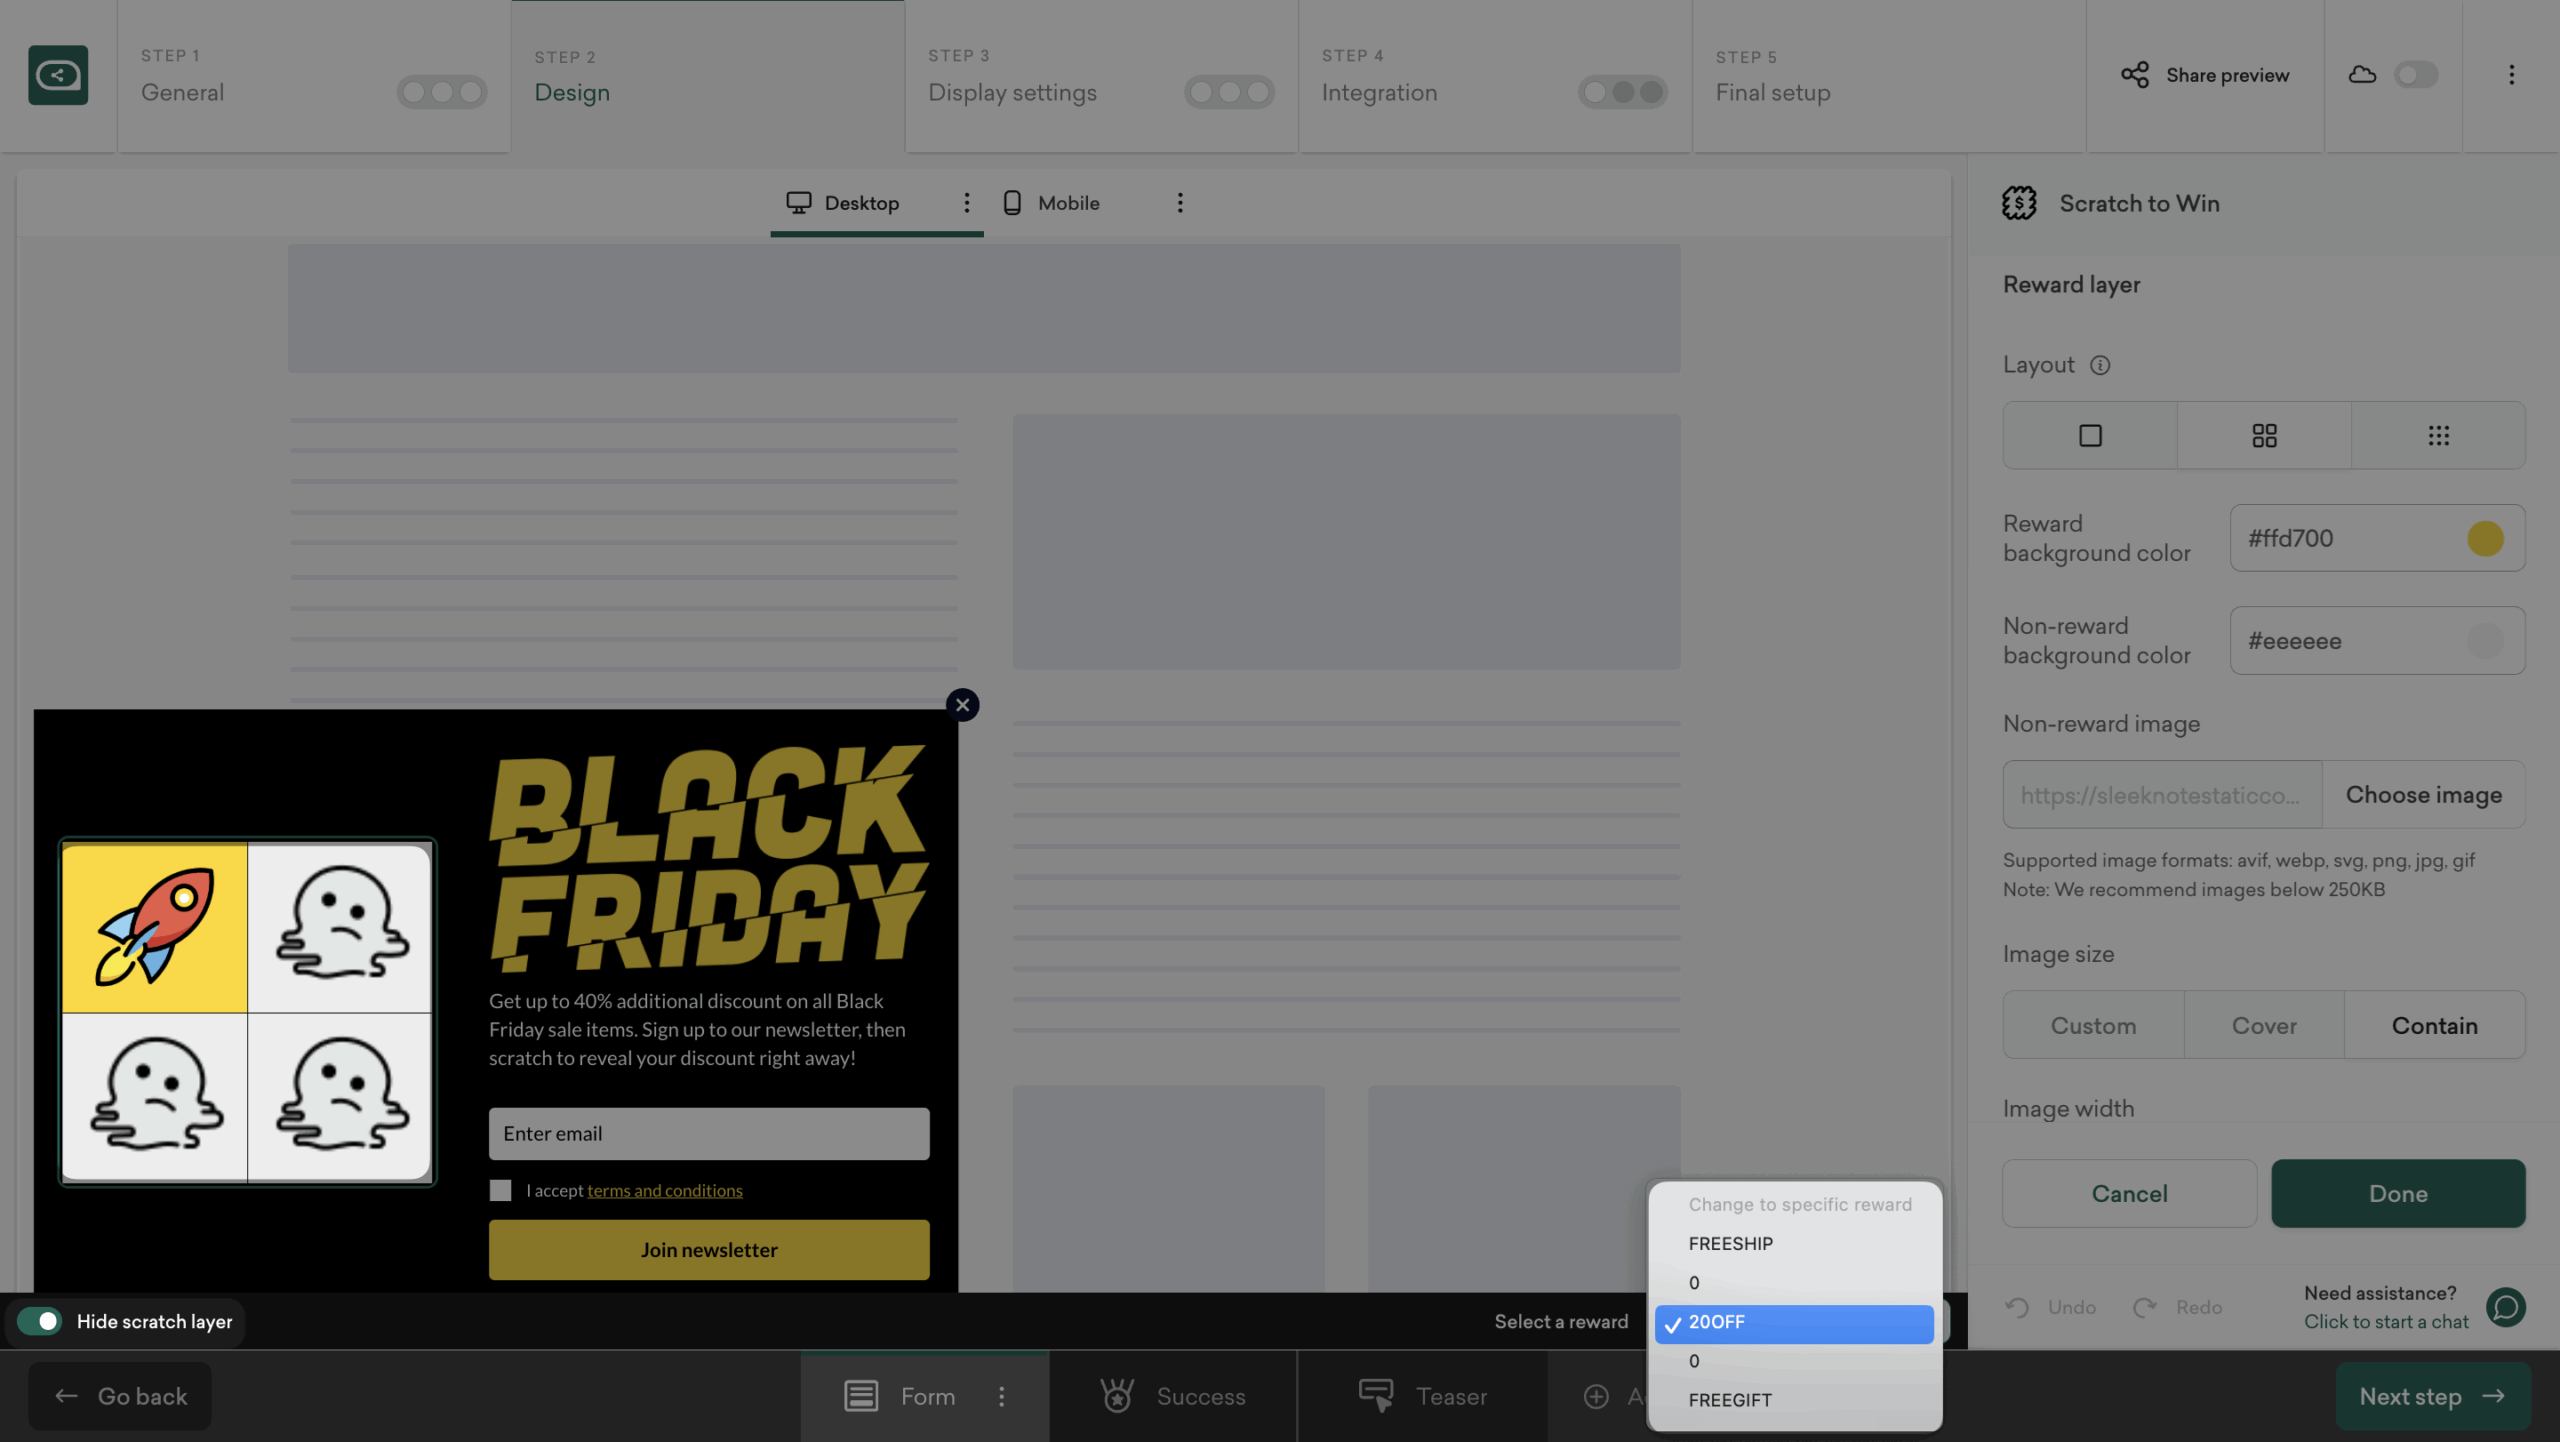The image size is (2560, 1442).
Task: Click the Layout info icon
Action: point(2100,366)
